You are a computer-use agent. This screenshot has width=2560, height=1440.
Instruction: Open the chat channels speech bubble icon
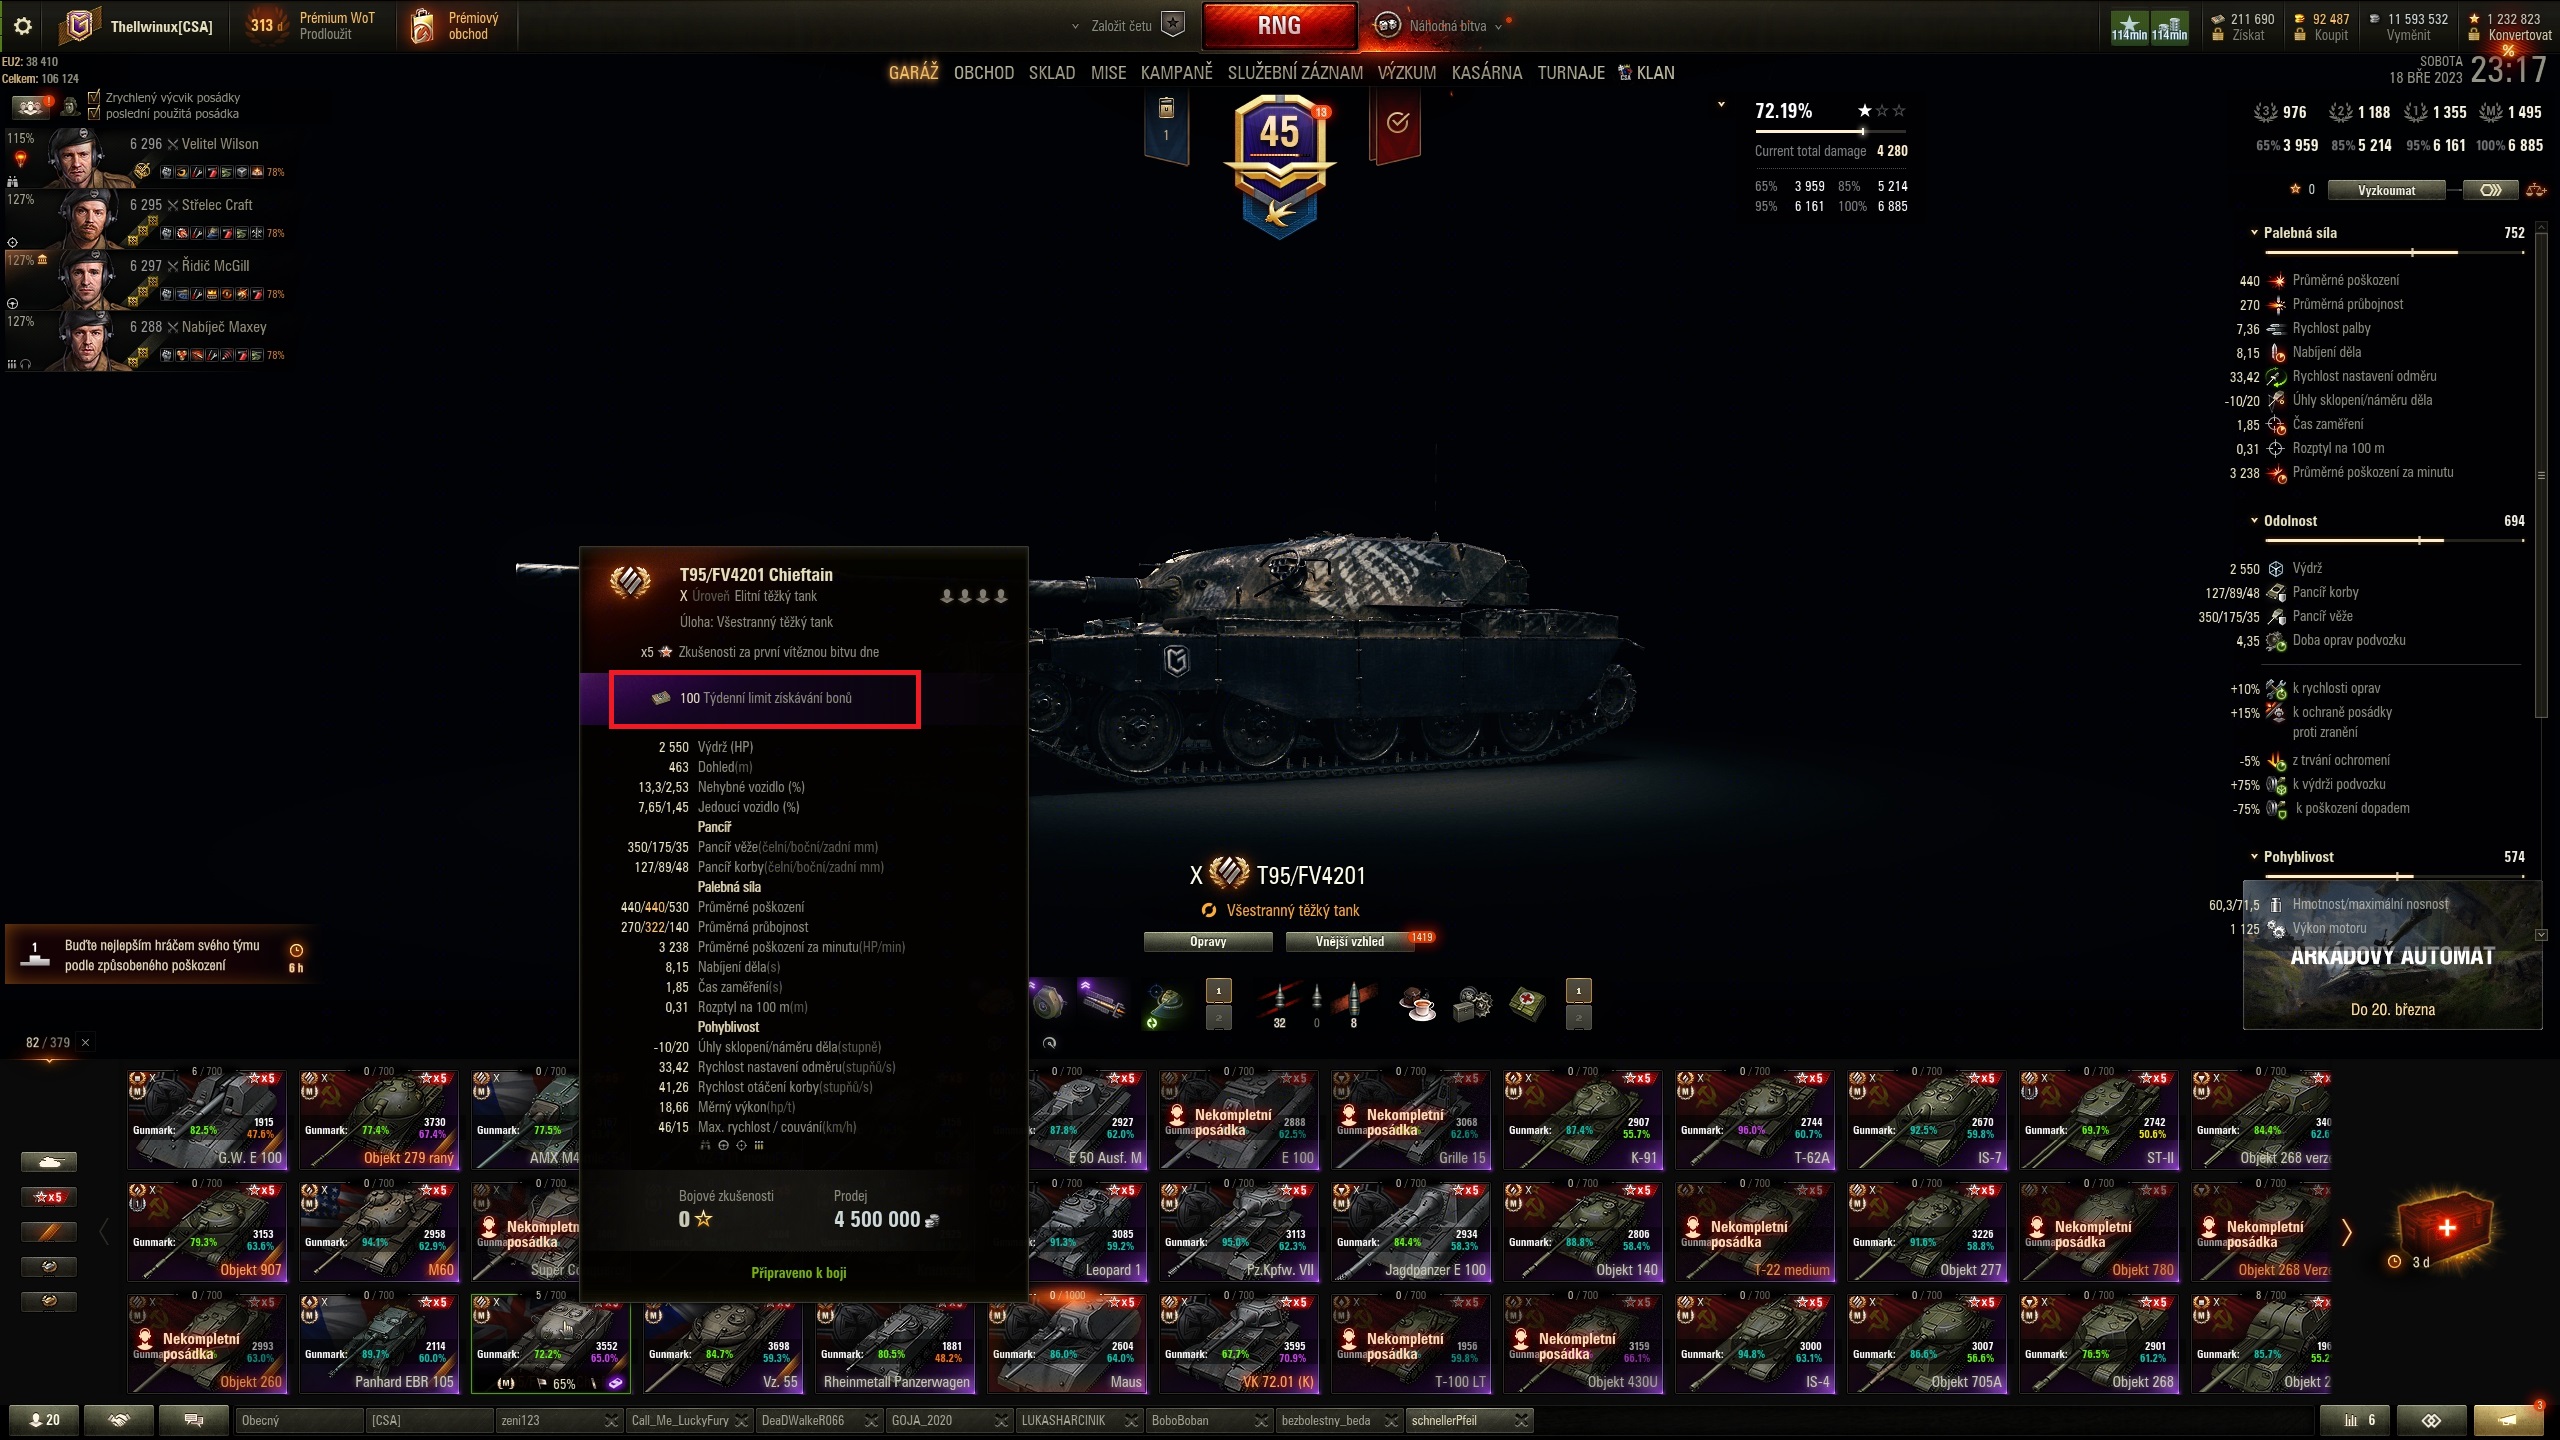tap(194, 1420)
